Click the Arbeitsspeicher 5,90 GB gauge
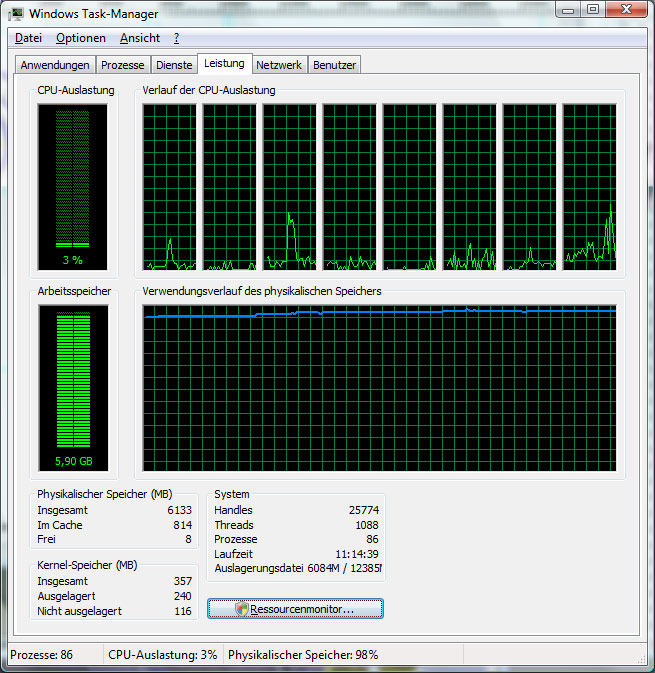655x673 pixels. tap(73, 388)
